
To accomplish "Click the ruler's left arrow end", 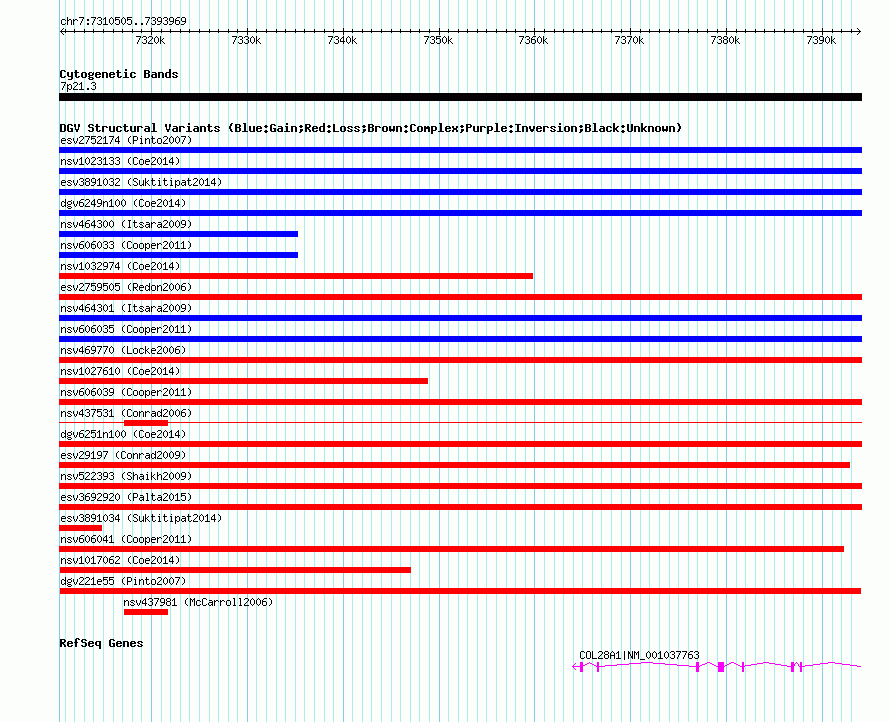I will point(62,31).
